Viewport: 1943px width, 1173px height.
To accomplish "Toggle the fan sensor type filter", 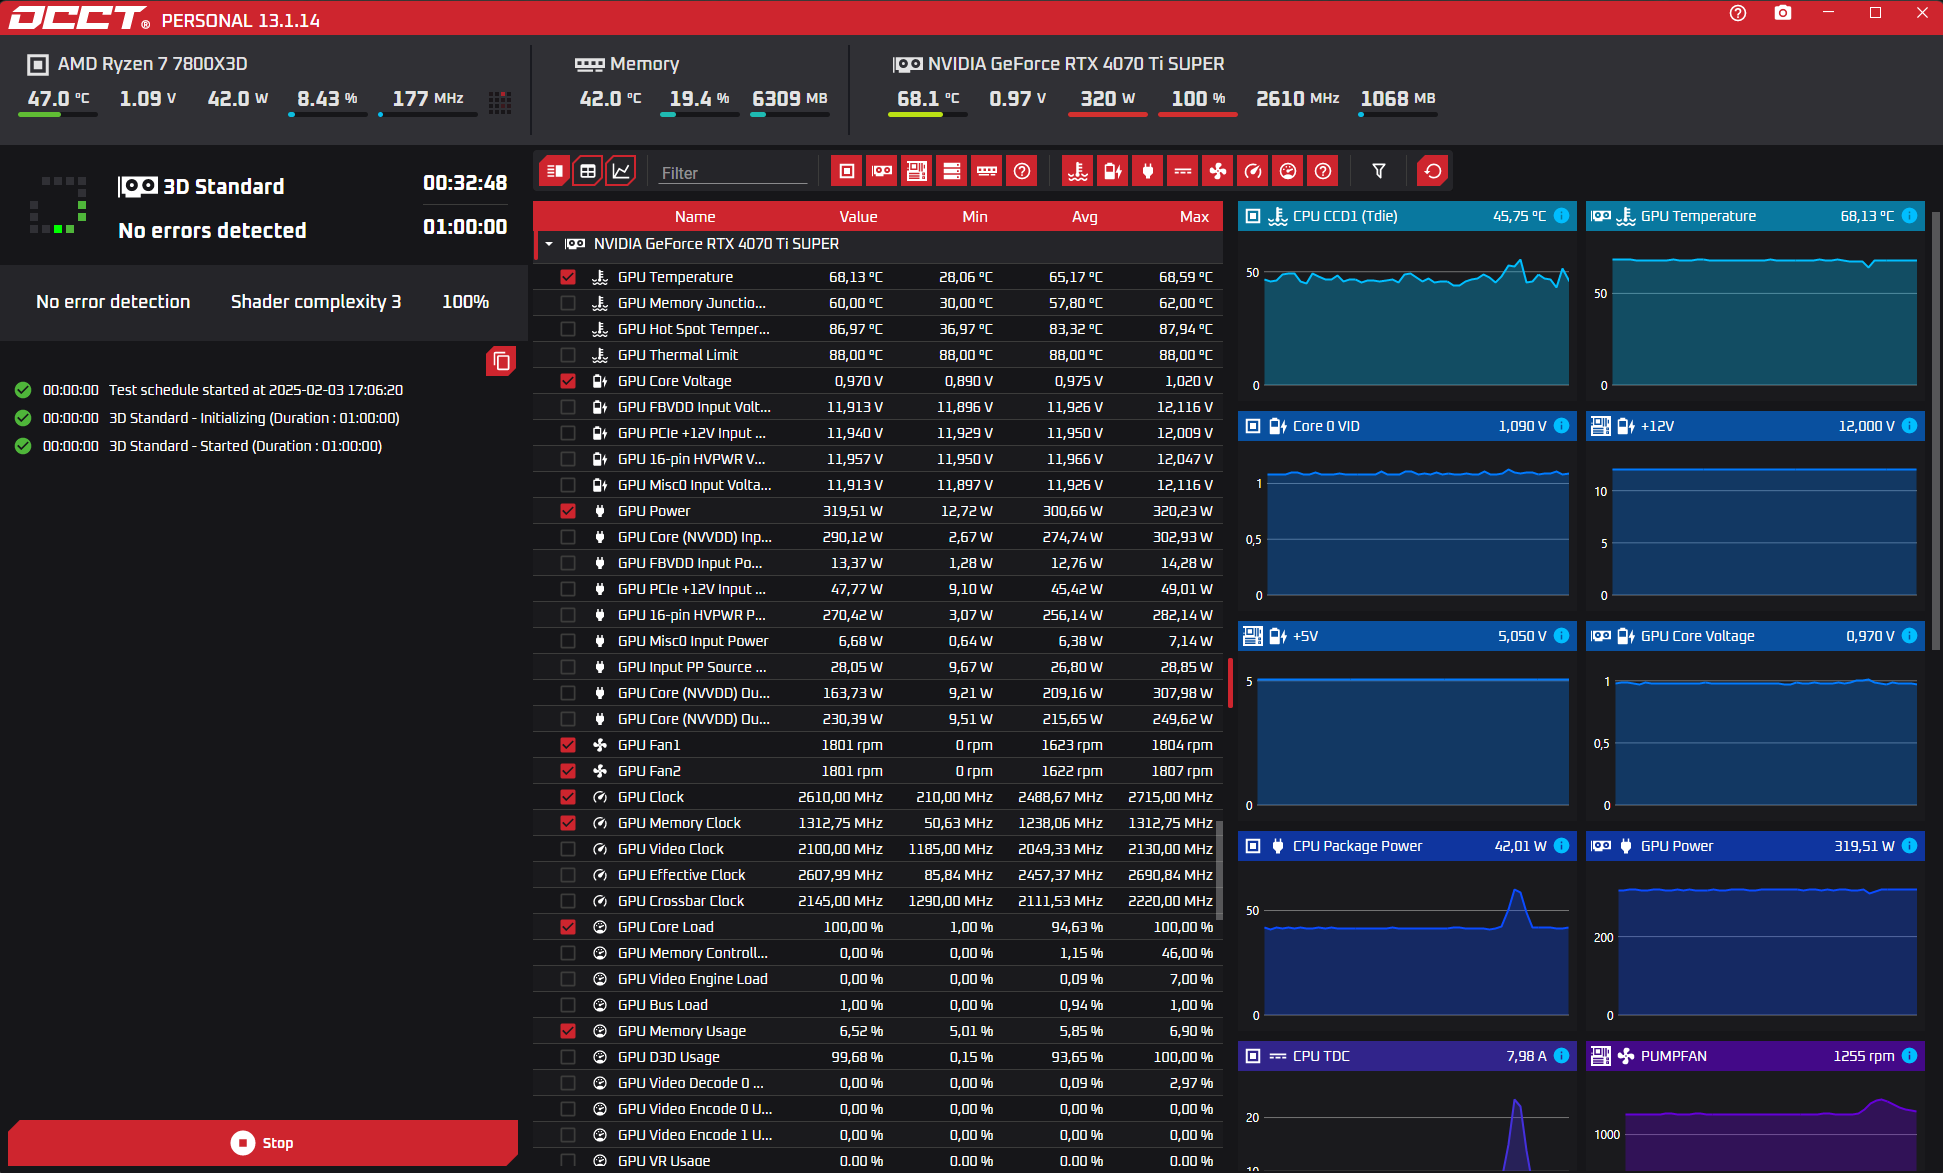I will pos(1217,171).
